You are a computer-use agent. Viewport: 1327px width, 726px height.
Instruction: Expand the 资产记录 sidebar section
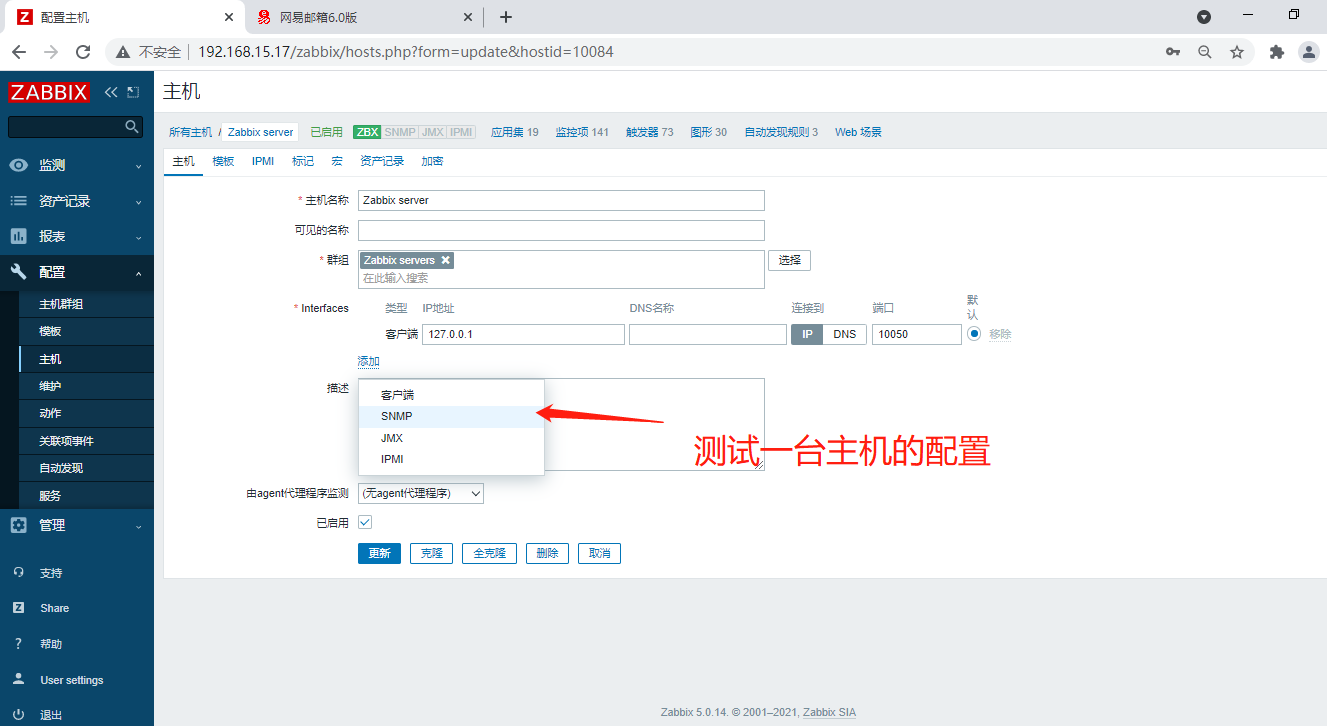77,201
